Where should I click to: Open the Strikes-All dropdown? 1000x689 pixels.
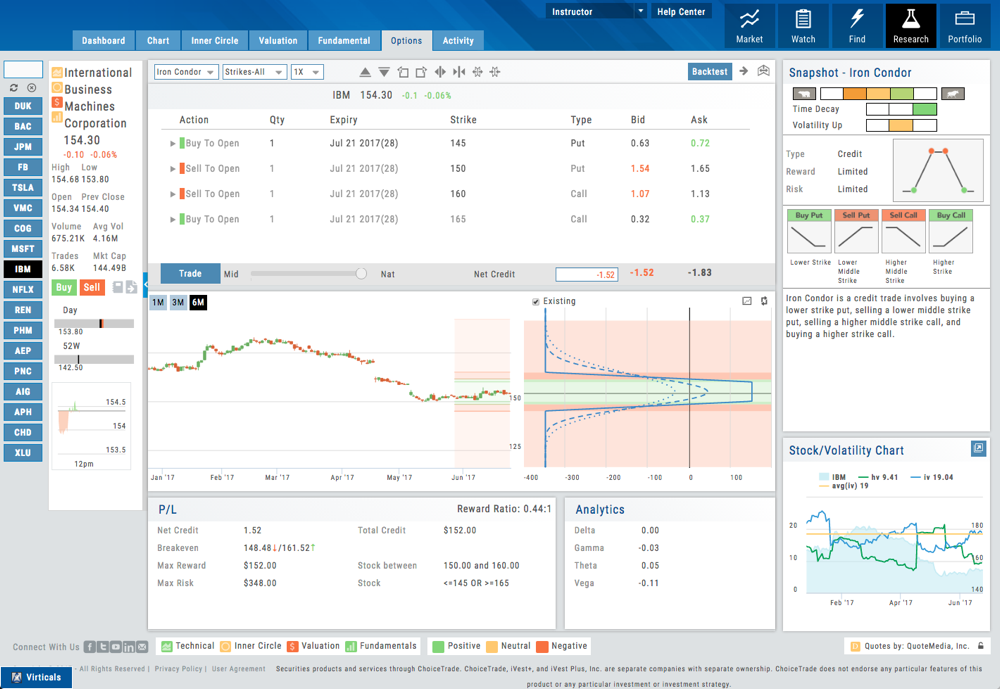(x=254, y=72)
